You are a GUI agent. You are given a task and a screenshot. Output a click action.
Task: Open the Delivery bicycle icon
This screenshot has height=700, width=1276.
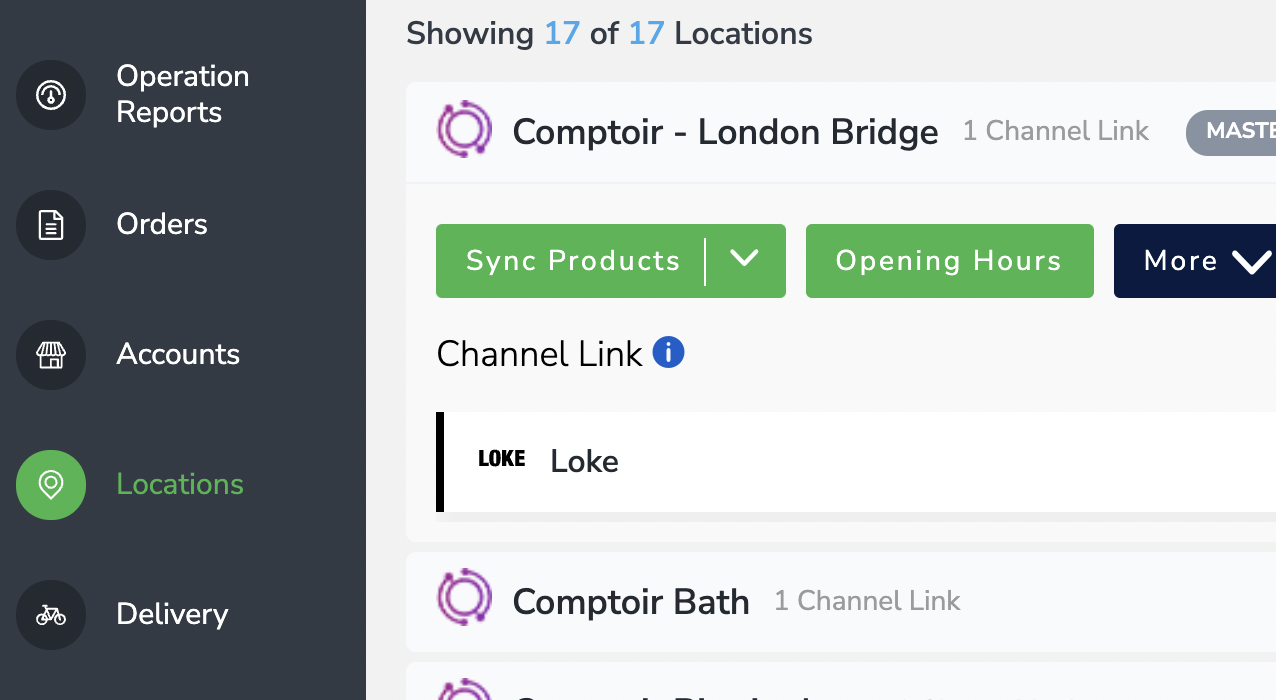pyautogui.click(x=51, y=615)
